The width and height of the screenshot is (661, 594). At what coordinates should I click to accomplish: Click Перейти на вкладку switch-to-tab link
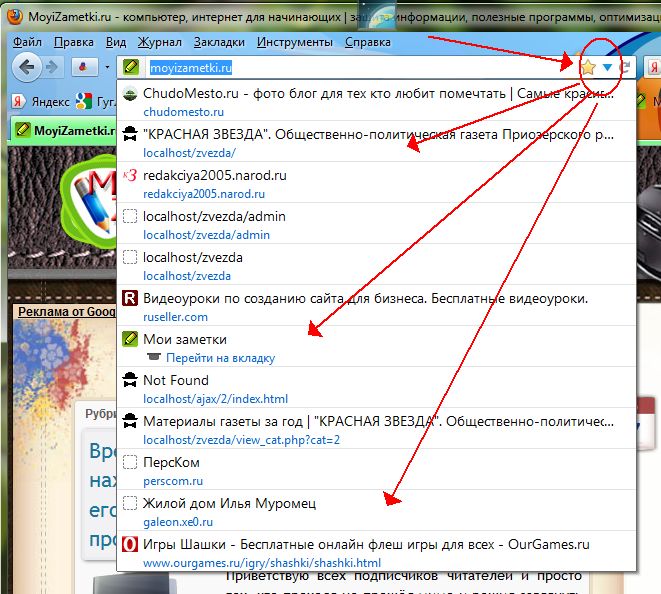click(220, 358)
